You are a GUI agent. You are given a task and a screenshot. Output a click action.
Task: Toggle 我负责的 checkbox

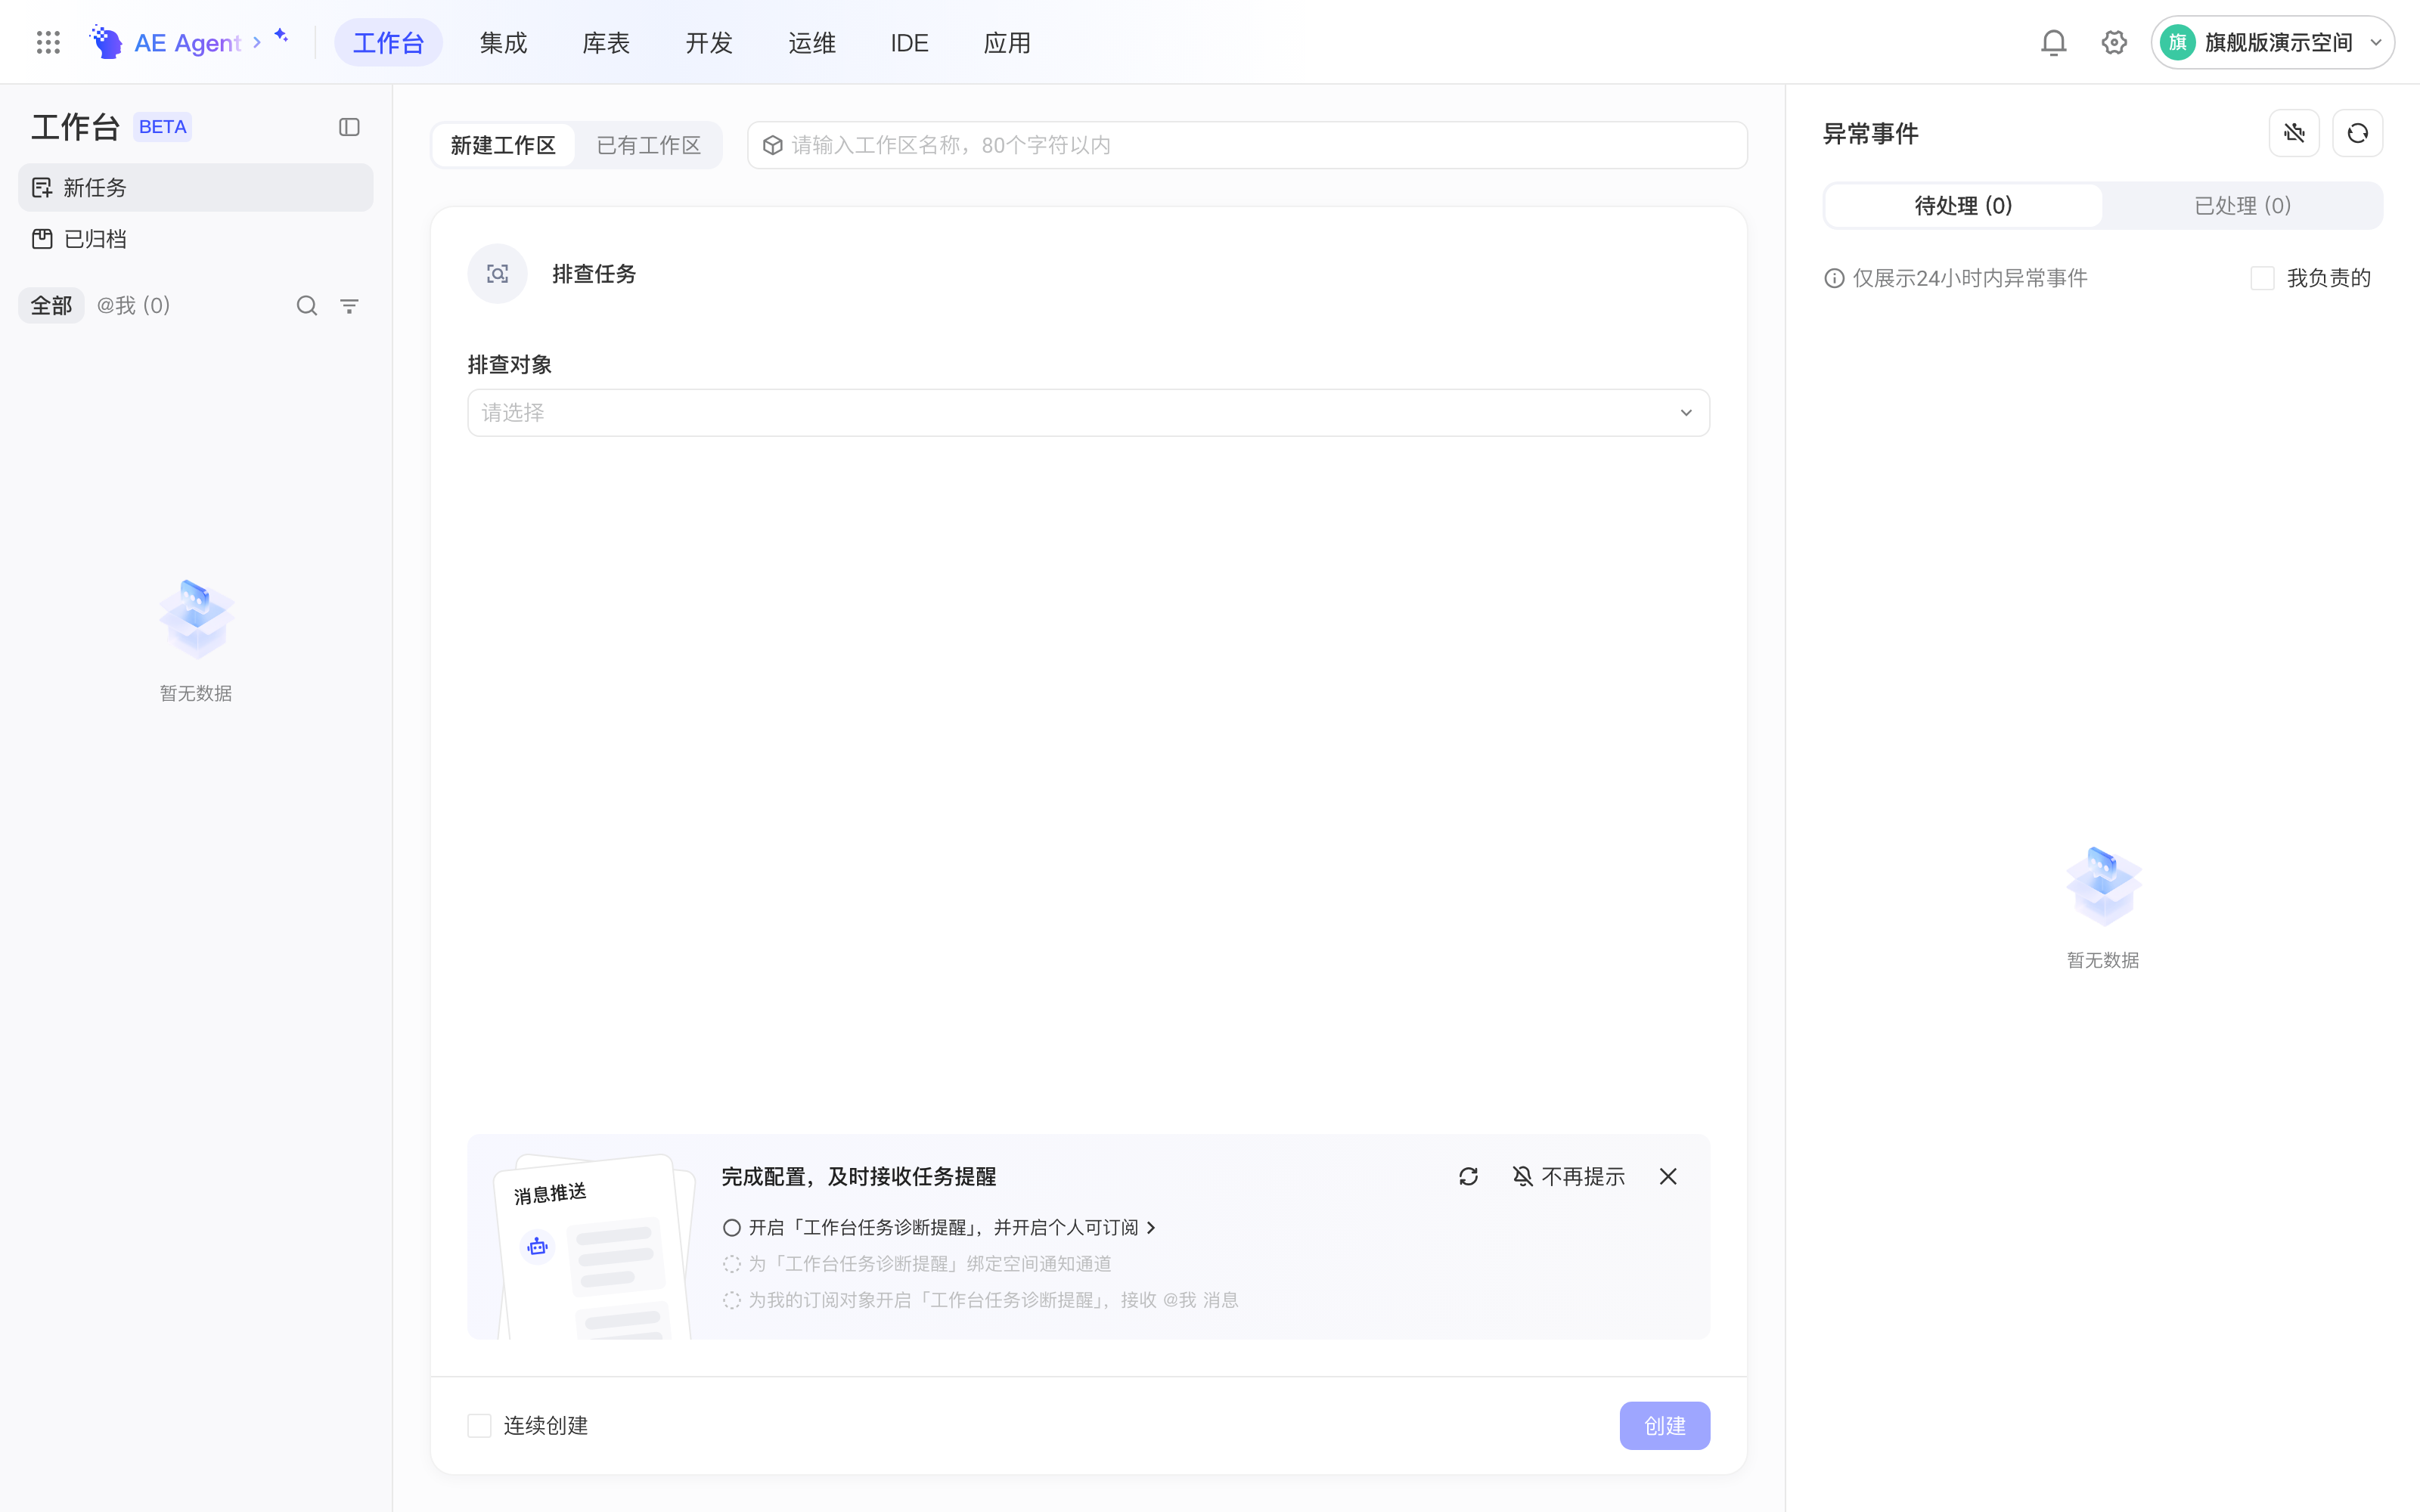(x=2262, y=278)
